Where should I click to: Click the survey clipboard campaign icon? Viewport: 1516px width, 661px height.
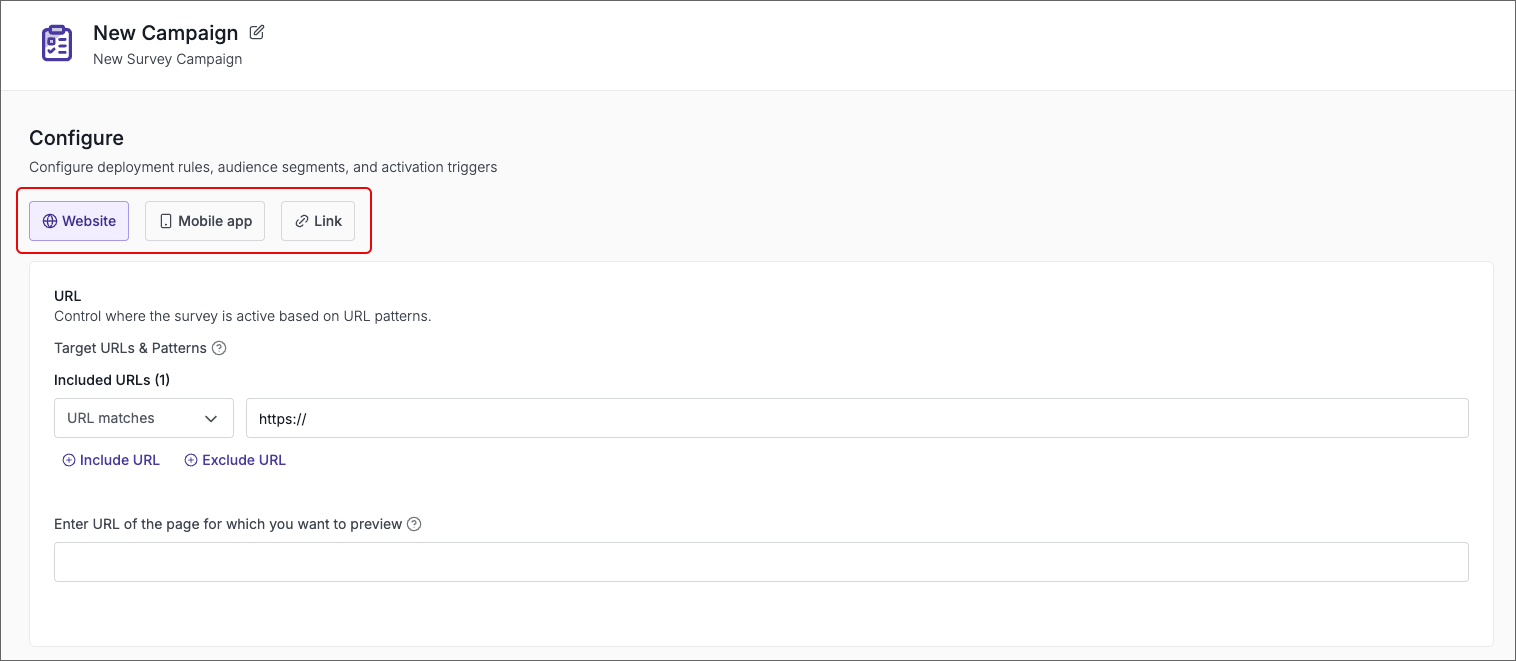click(57, 44)
